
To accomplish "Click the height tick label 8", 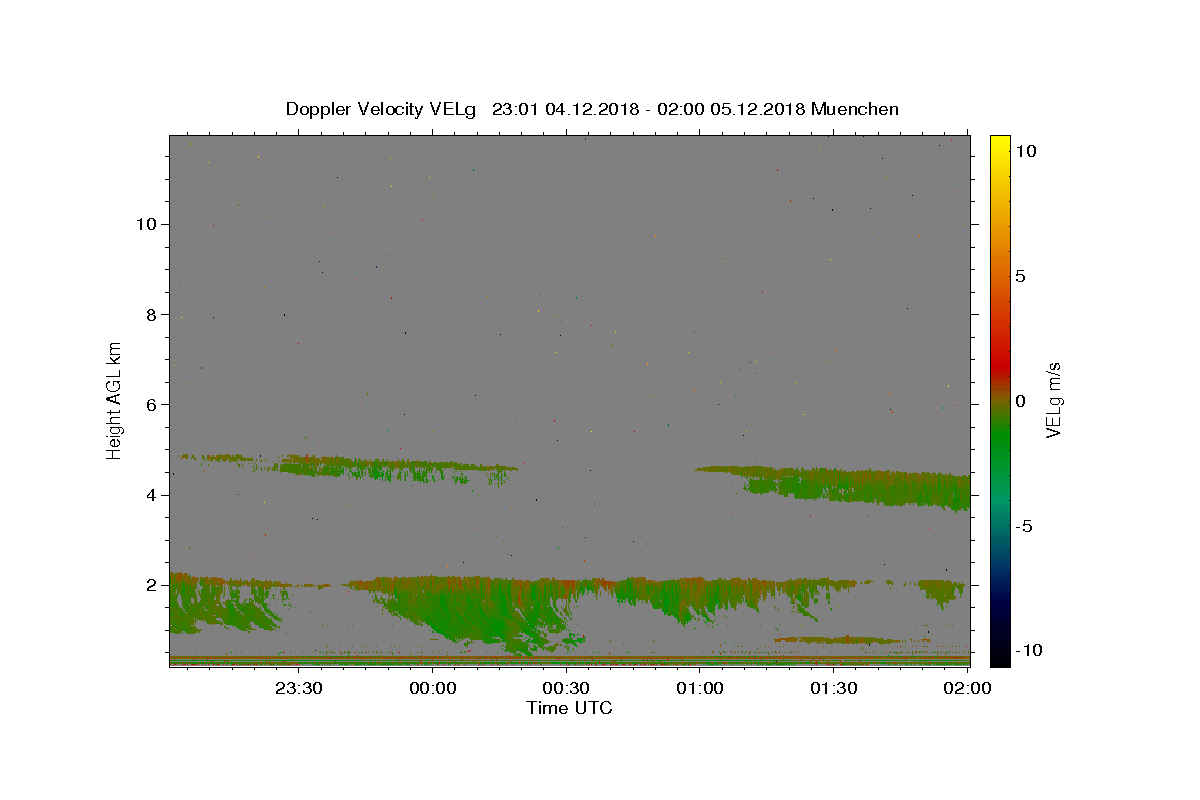I will pos(152,315).
